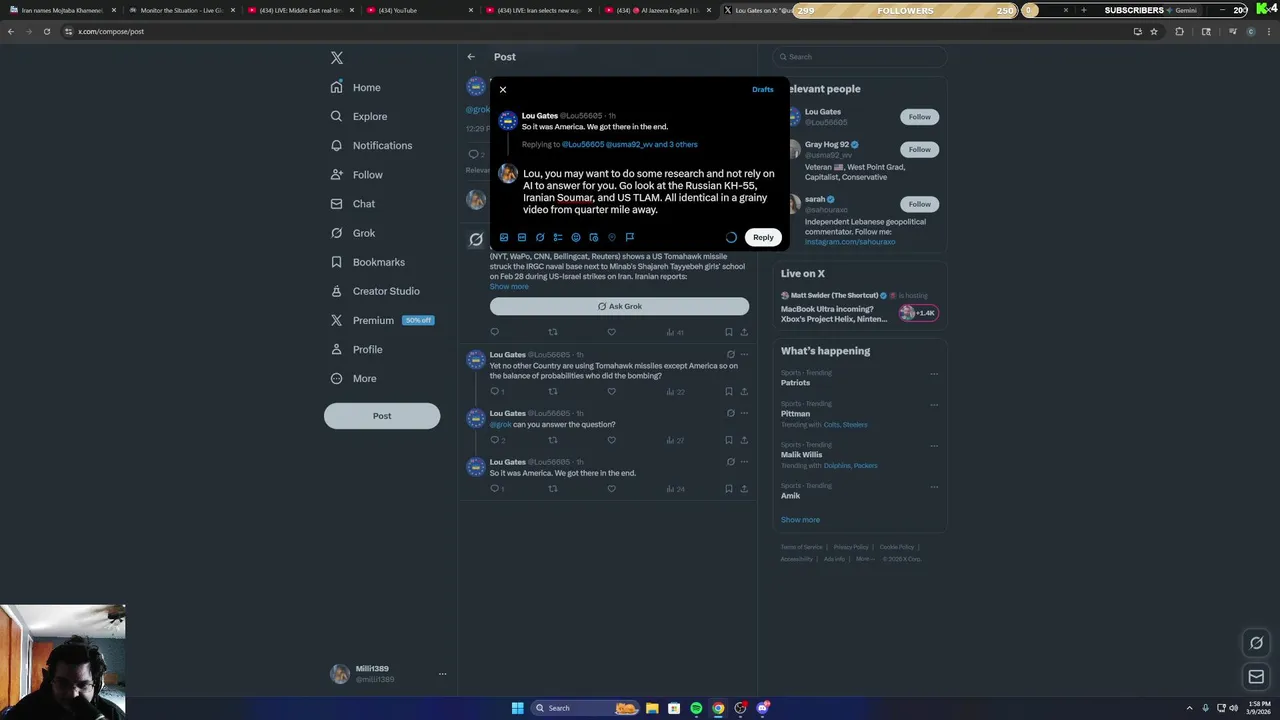Open Spotify from the taskbar
This screenshot has width=1280, height=720.
pos(696,708)
